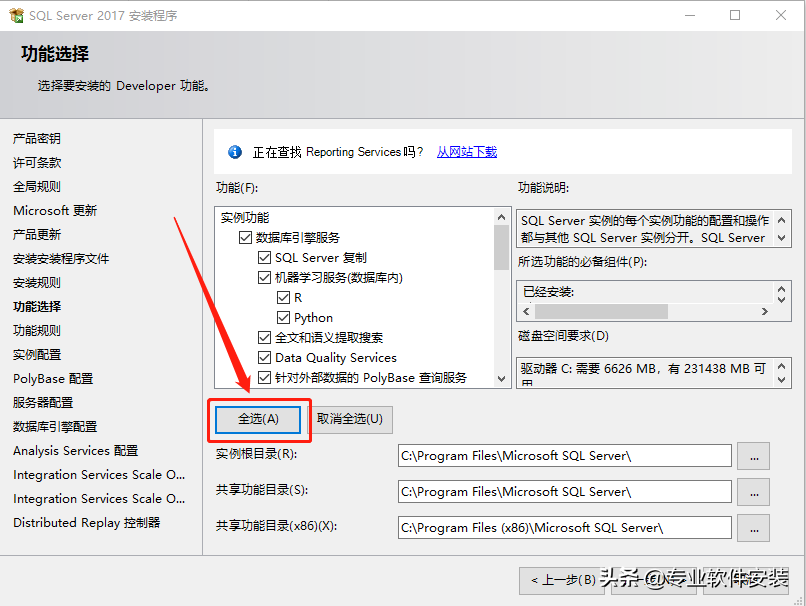Image resolution: width=806 pixels, height=606 pixels.
Task: Select the Distributed Replay 控制器 step
Action: 87,523
